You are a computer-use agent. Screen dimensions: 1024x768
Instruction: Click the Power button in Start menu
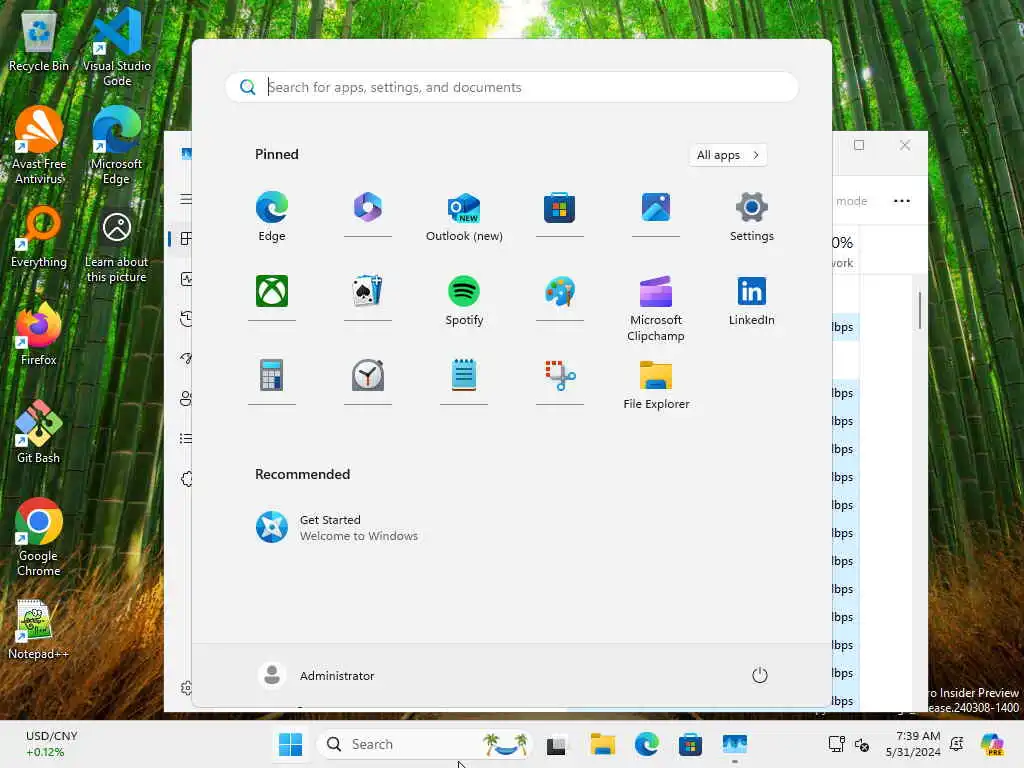[x=760, y=675]
